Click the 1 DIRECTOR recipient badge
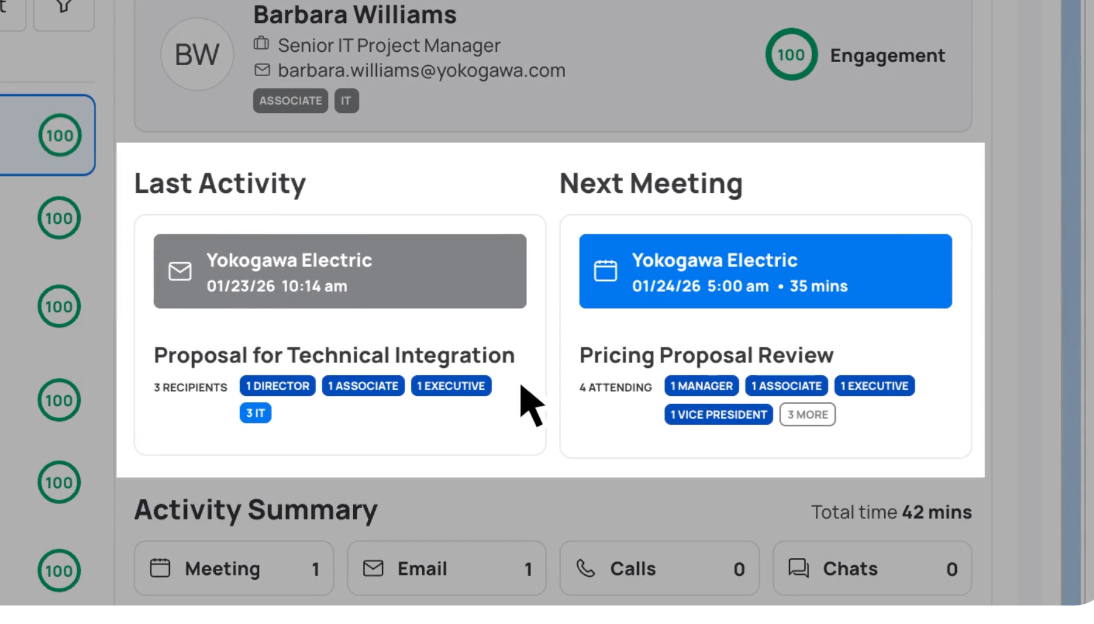This screenshot has height=624, width=1094. (x=278, y=386)
